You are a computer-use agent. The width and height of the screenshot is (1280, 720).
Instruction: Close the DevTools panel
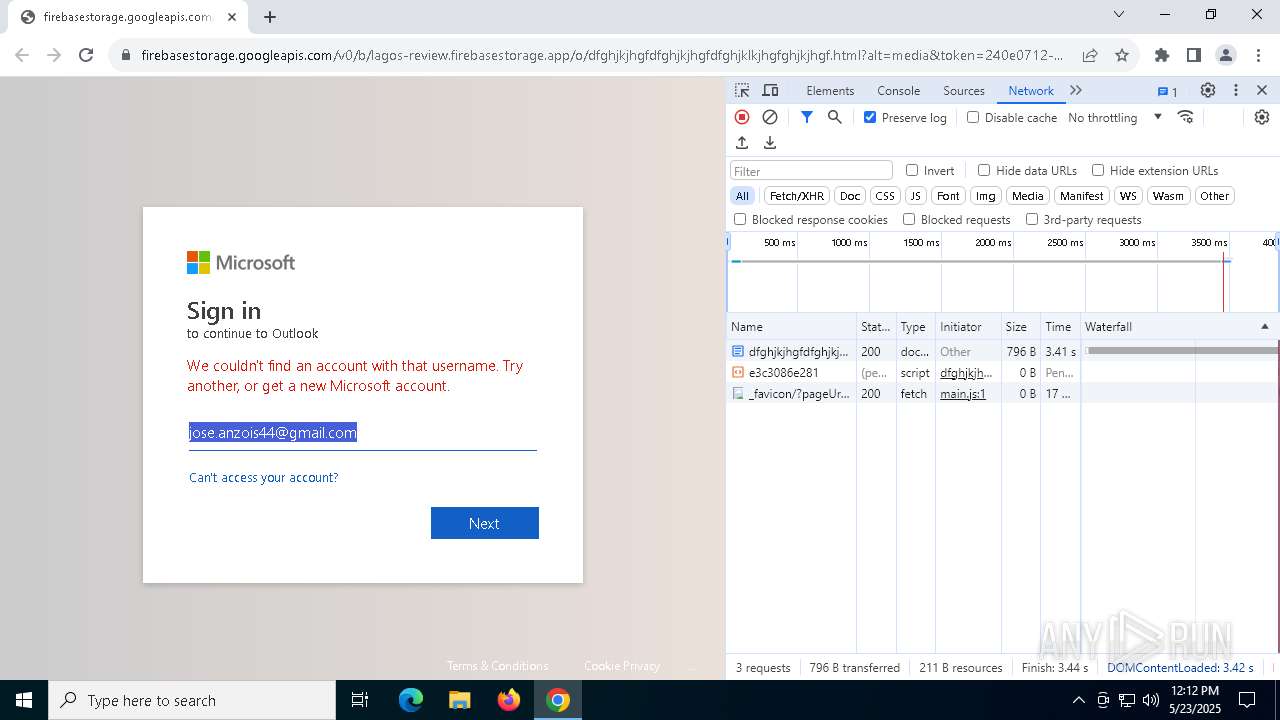(1262, 90)
